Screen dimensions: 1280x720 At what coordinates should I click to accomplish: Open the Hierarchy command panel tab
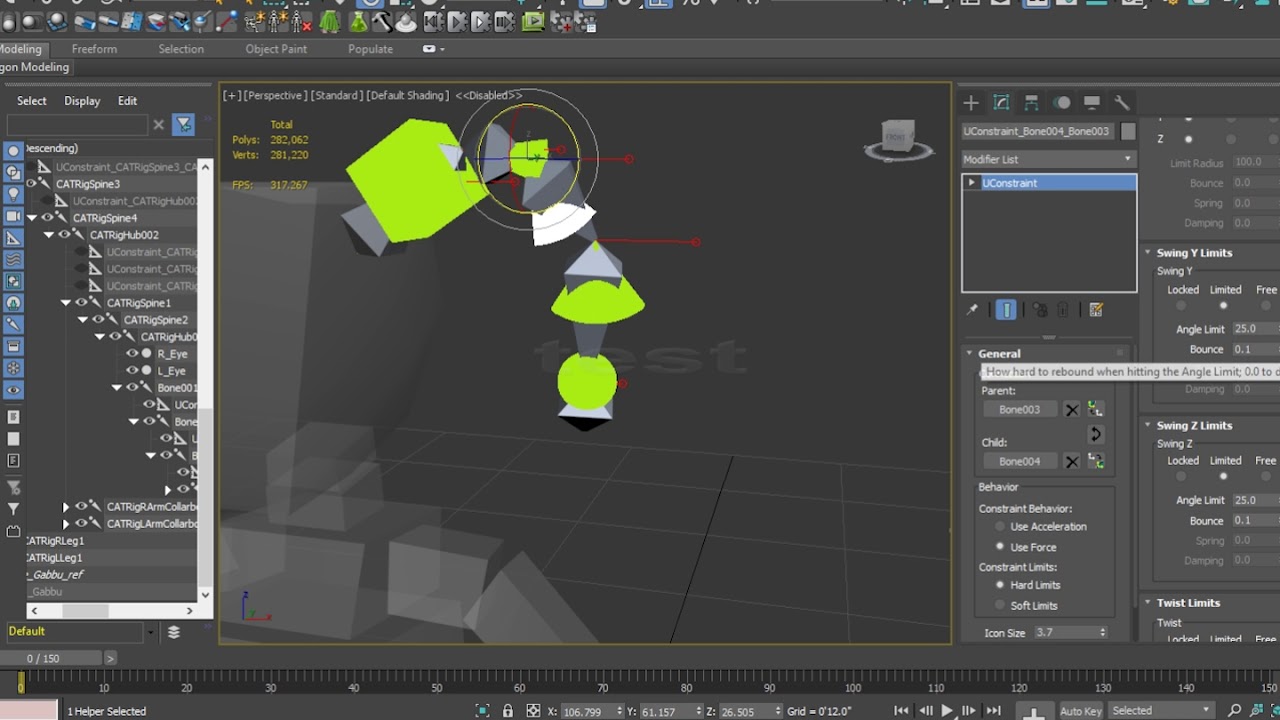(x=1031, y=103)
